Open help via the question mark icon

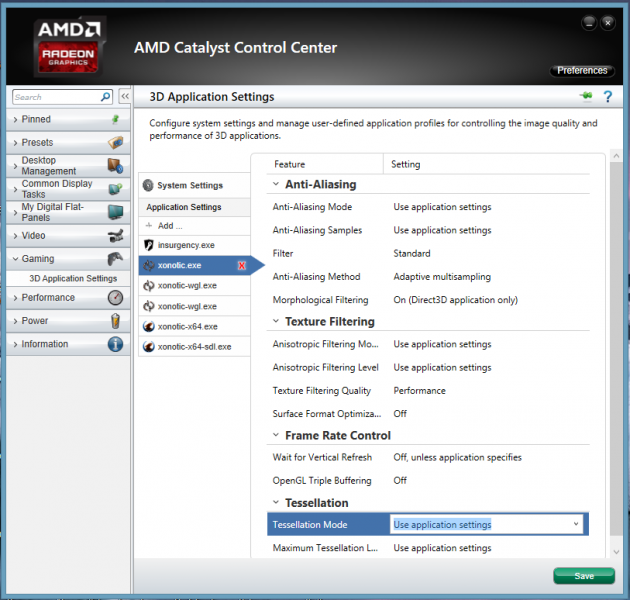(x=606, y=96)
